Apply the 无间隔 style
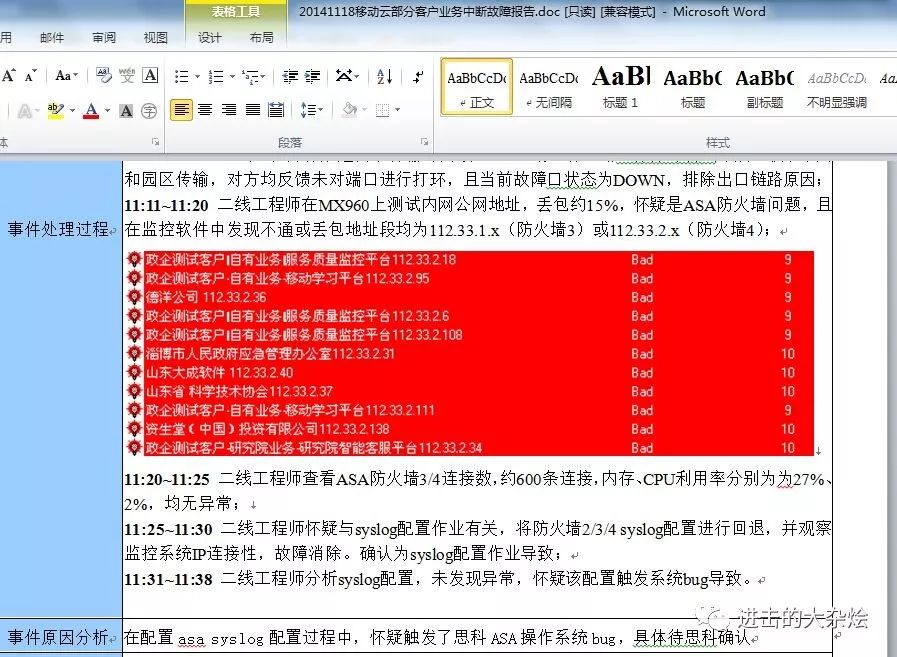897x657 pixels. [549, 87]
